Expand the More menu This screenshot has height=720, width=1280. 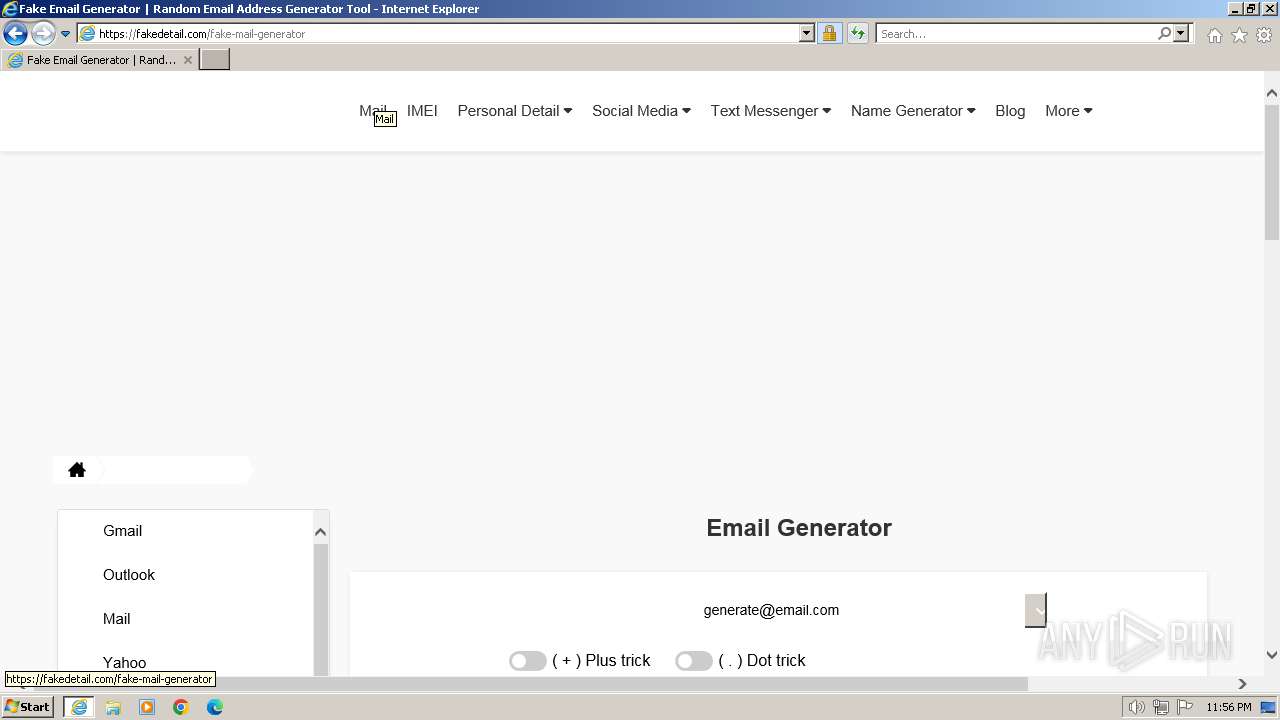click(1069, 111)
